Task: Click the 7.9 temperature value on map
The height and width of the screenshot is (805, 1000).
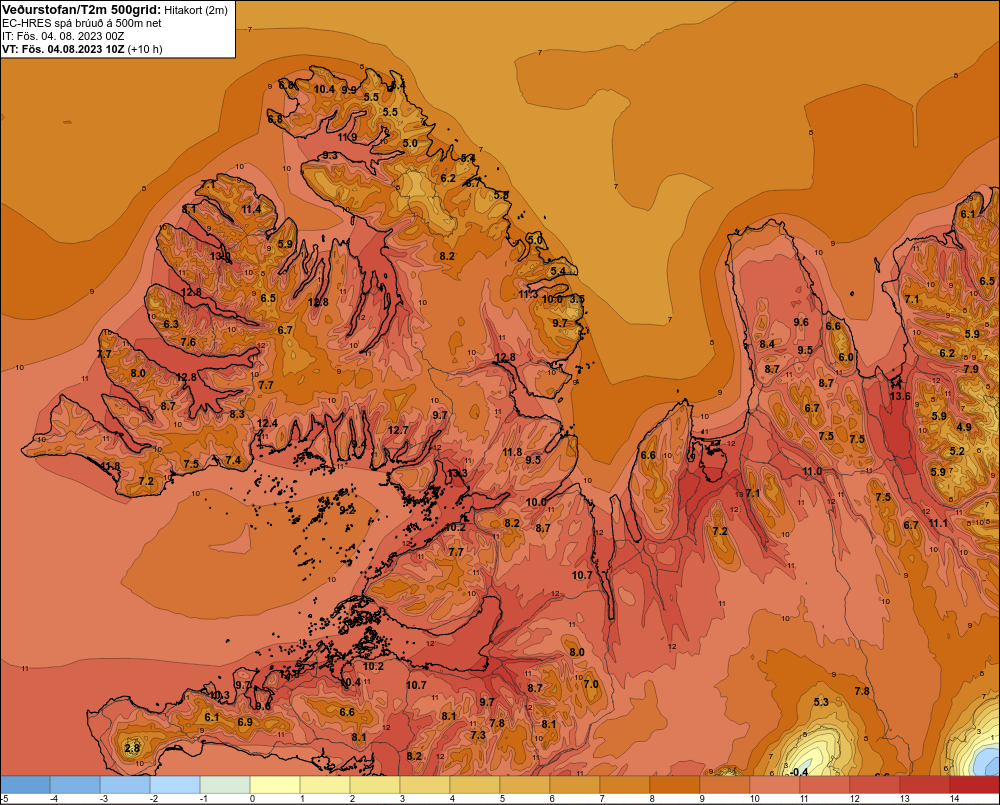Action: pyautogui.click(x=971, y=369)
